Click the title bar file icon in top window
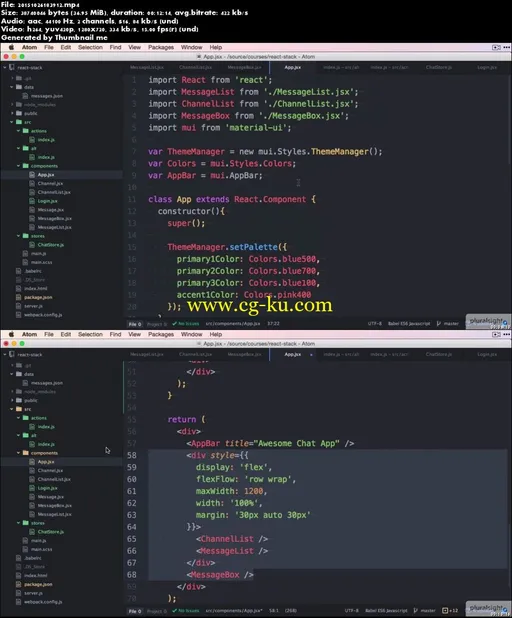The image size is (512, 618). pyautogui.click(x=199, y=57)
